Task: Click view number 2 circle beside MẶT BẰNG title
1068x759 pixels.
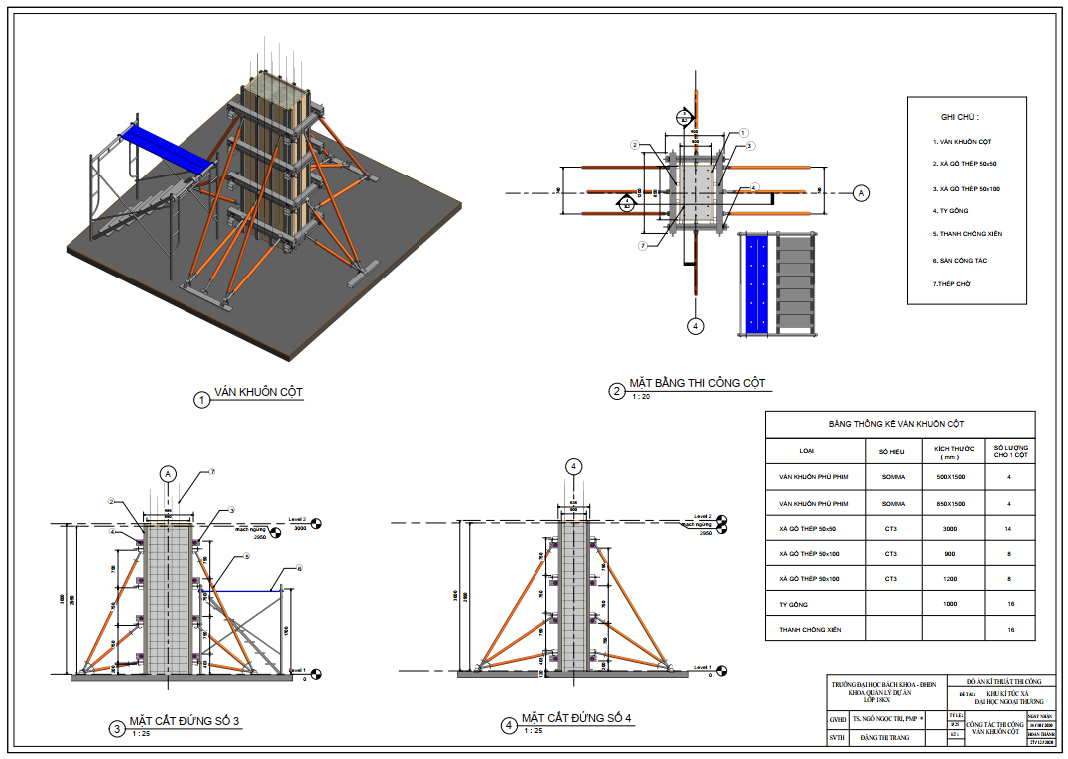Action: click(x=617, y=392)
